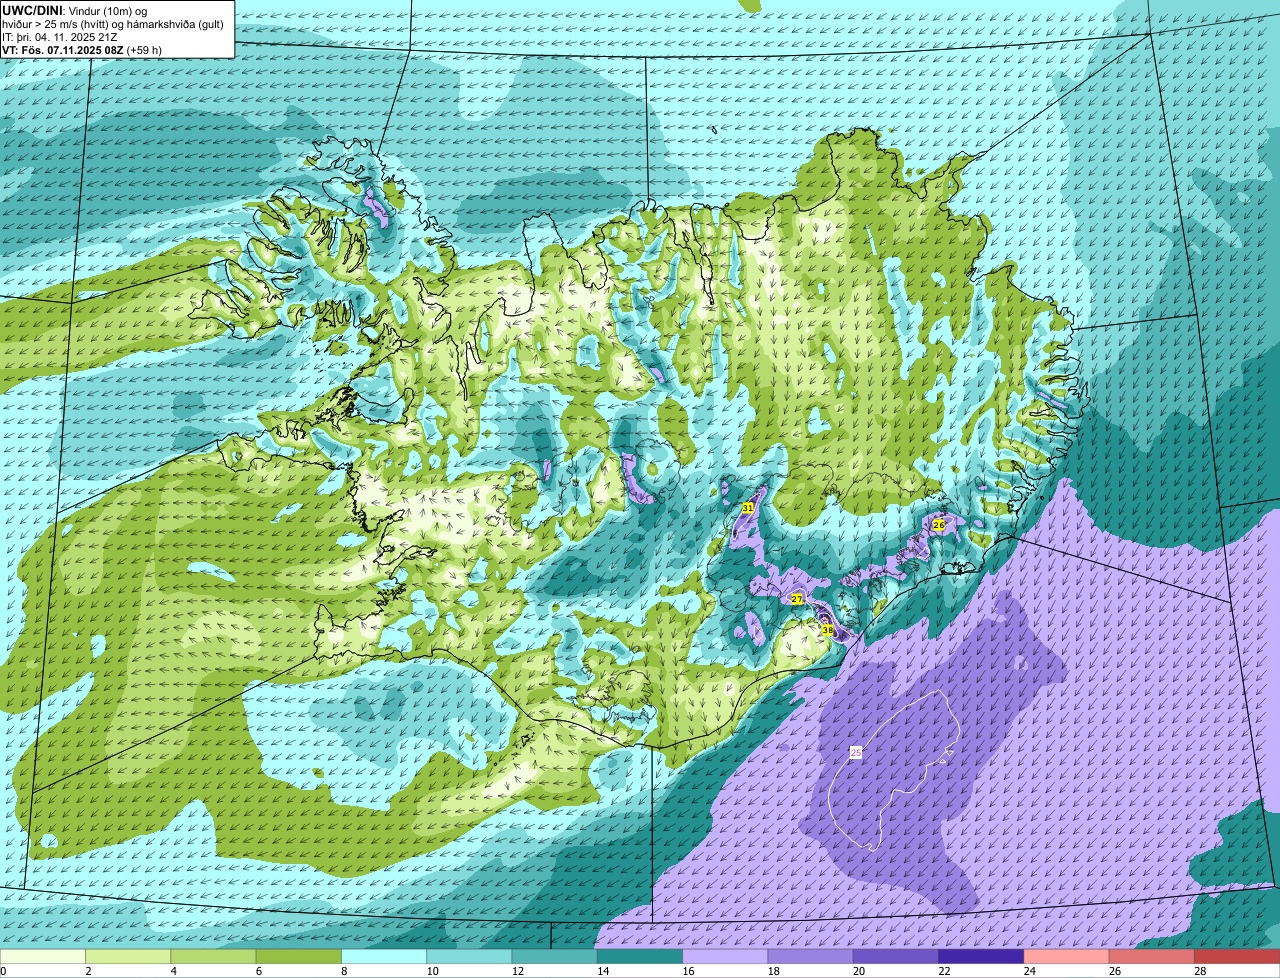This screenshot has width=1280, height=978.
Task: Click the valid time 'VT: Fös. 07.11.2025 08Z'
Action: (x=63, y=50)
